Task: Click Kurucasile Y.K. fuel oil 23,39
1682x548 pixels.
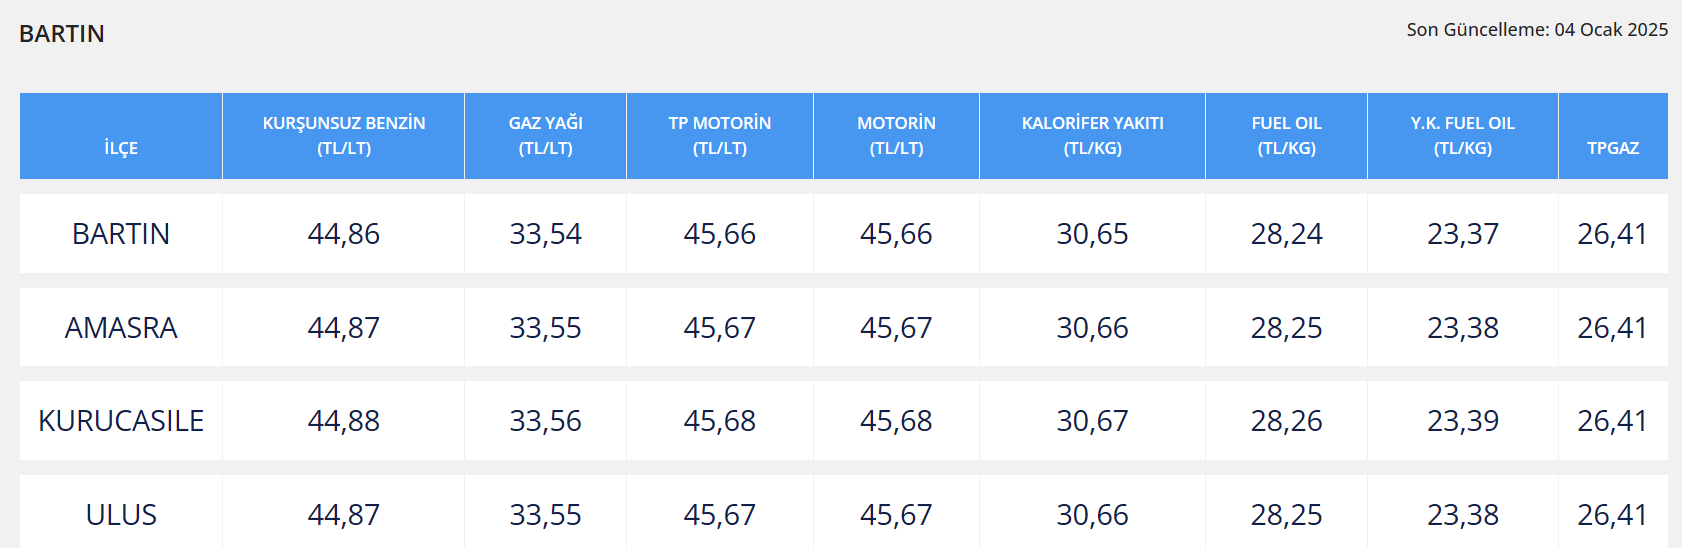Action: point(1463,421)
